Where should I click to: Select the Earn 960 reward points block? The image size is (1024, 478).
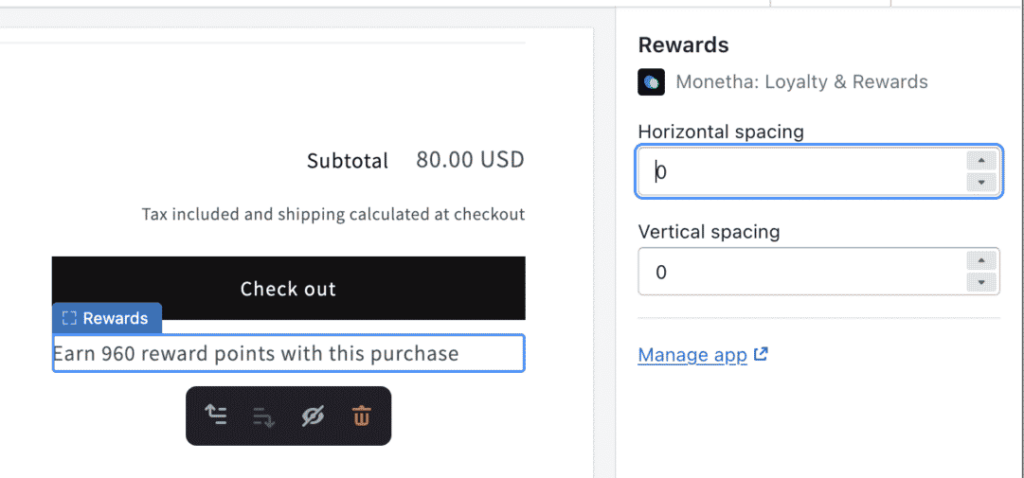coord(289,353)
